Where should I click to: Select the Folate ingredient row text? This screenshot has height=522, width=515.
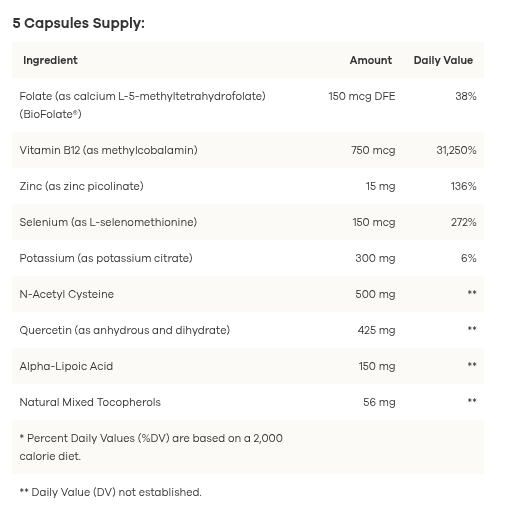tap(142, 105)
